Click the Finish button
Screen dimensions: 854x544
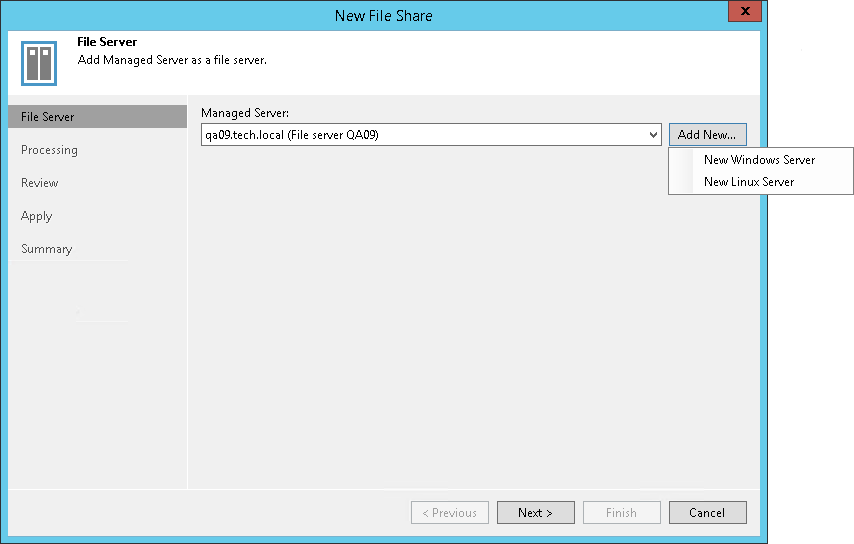tap(621, 512)
